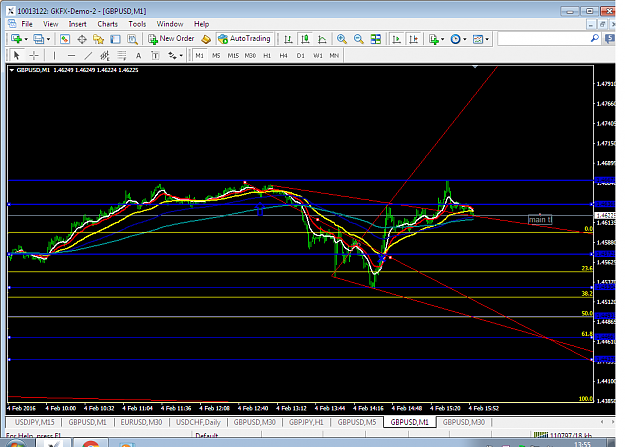Select the D1 timeframe
The height and width of the screenshot is (447, 625).
click(301, 55)
